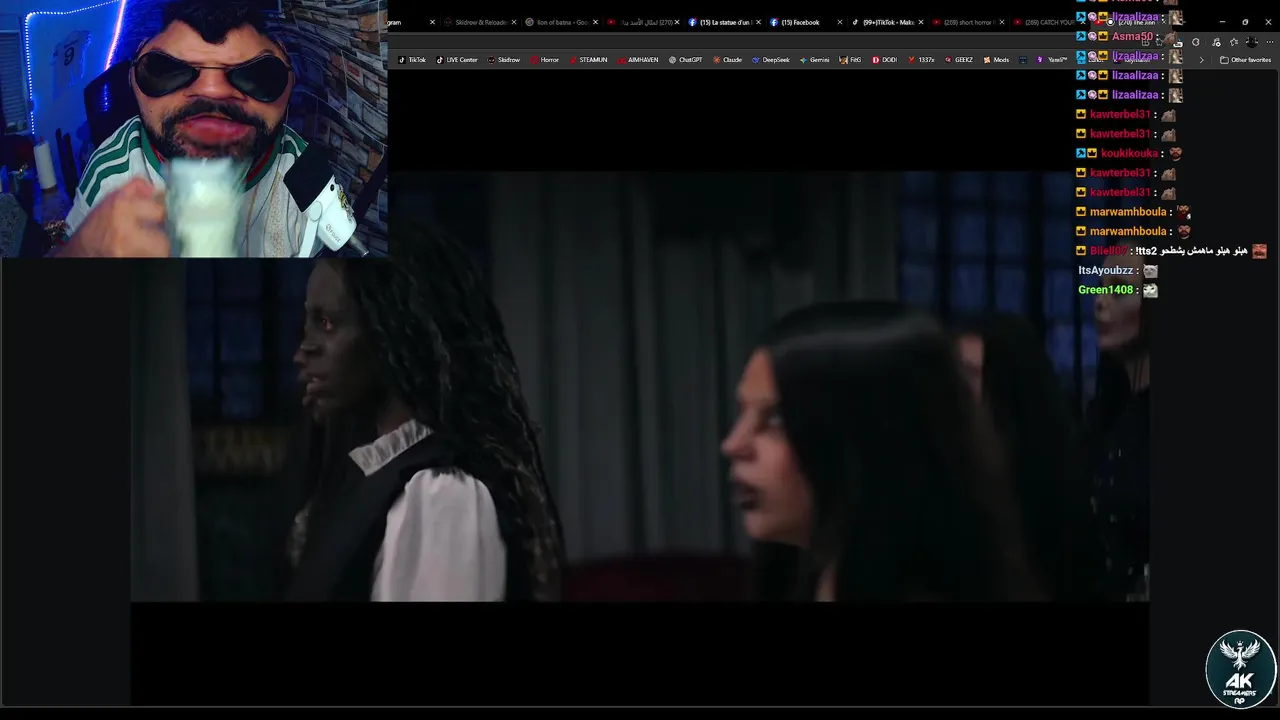Open browser Settings and more menu

click(1270, 42)
